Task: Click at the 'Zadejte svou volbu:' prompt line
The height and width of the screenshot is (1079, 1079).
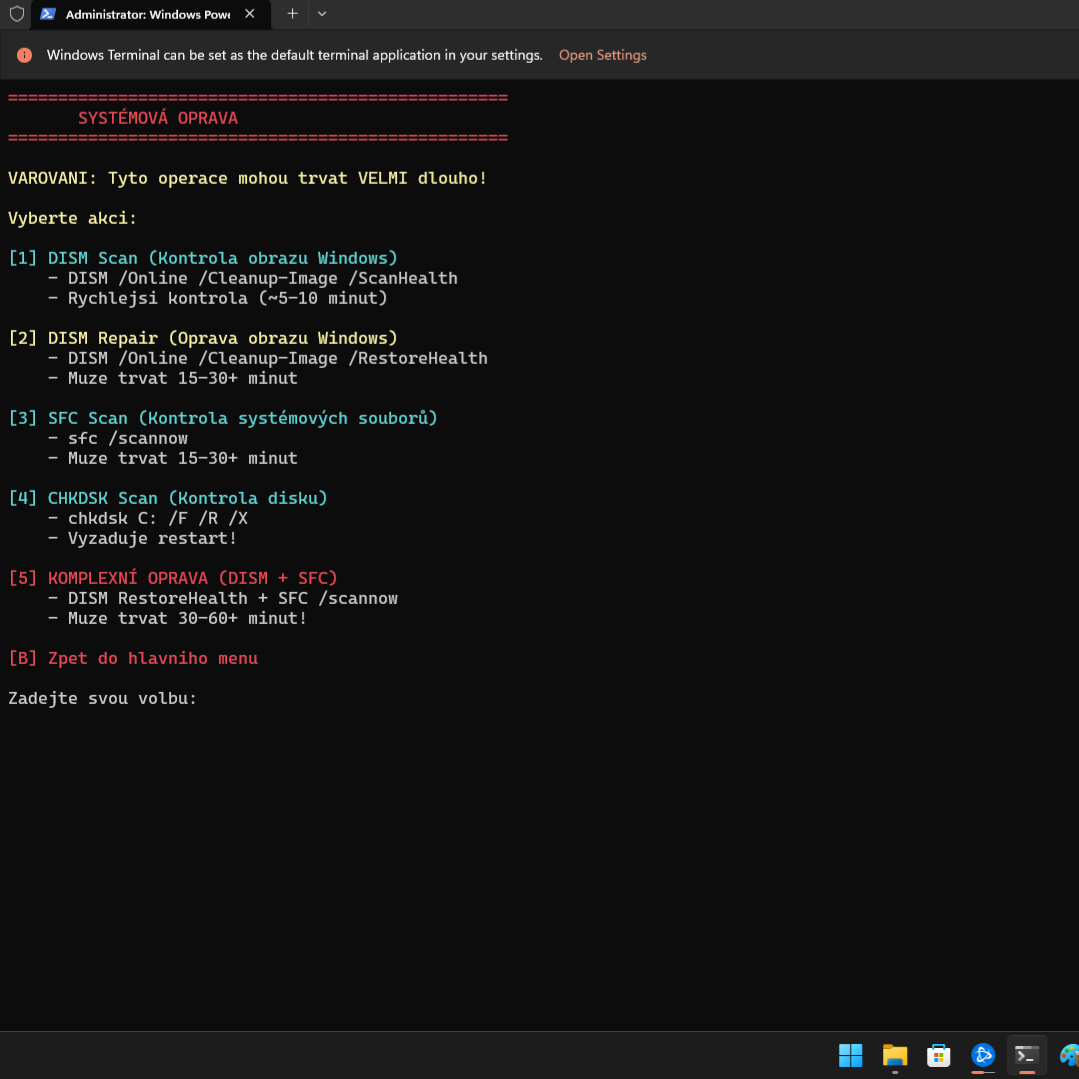Action: [x=103, y=698]
